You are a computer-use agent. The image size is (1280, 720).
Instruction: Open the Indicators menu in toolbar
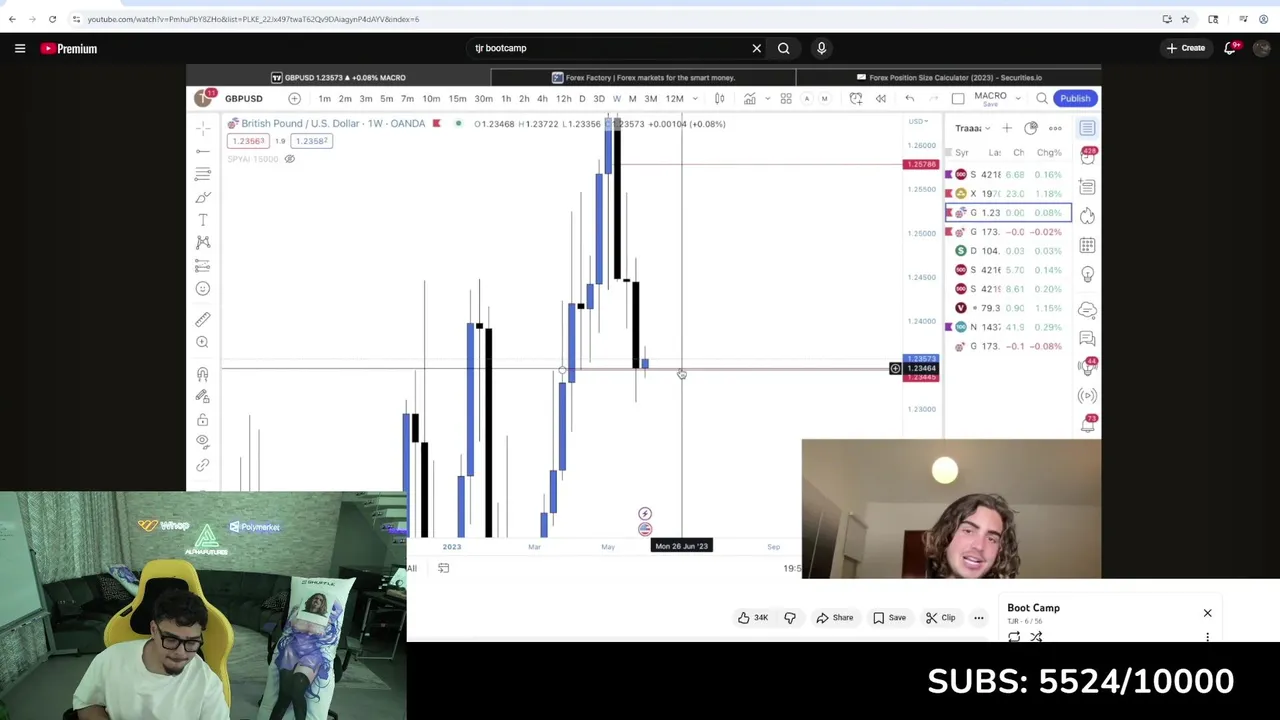[749, 98]
